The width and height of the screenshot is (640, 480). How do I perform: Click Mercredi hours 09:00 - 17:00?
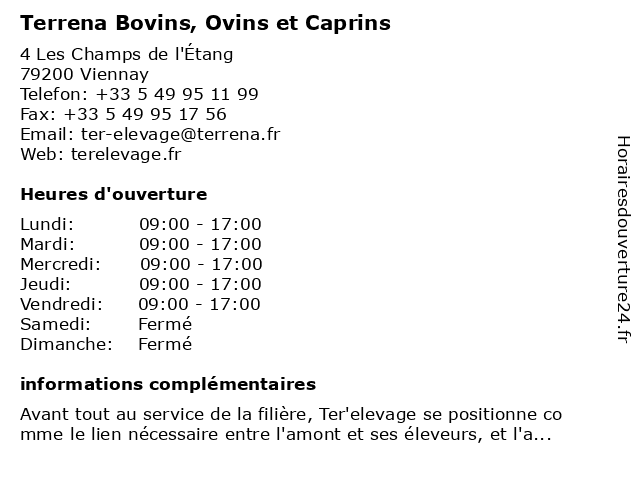201,264
